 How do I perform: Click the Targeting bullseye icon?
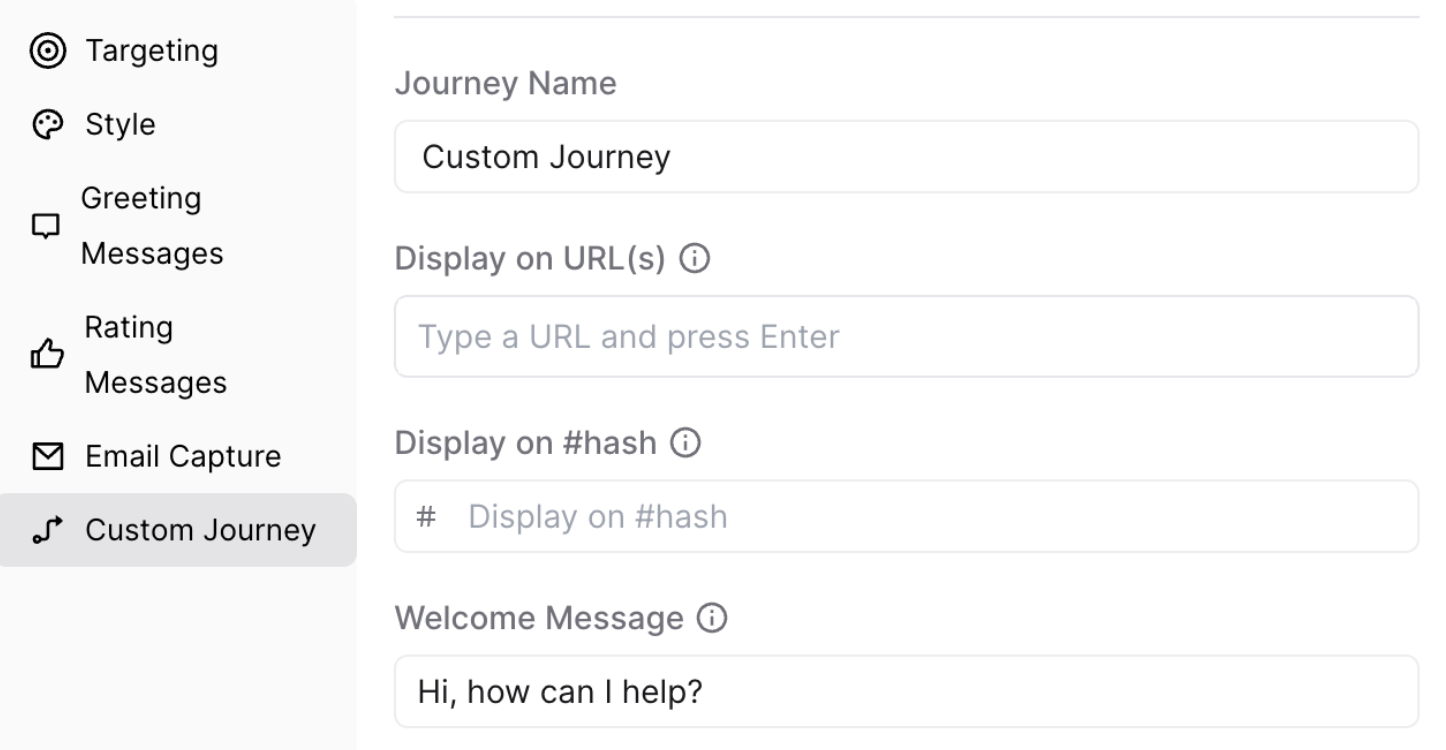[46, 51]
